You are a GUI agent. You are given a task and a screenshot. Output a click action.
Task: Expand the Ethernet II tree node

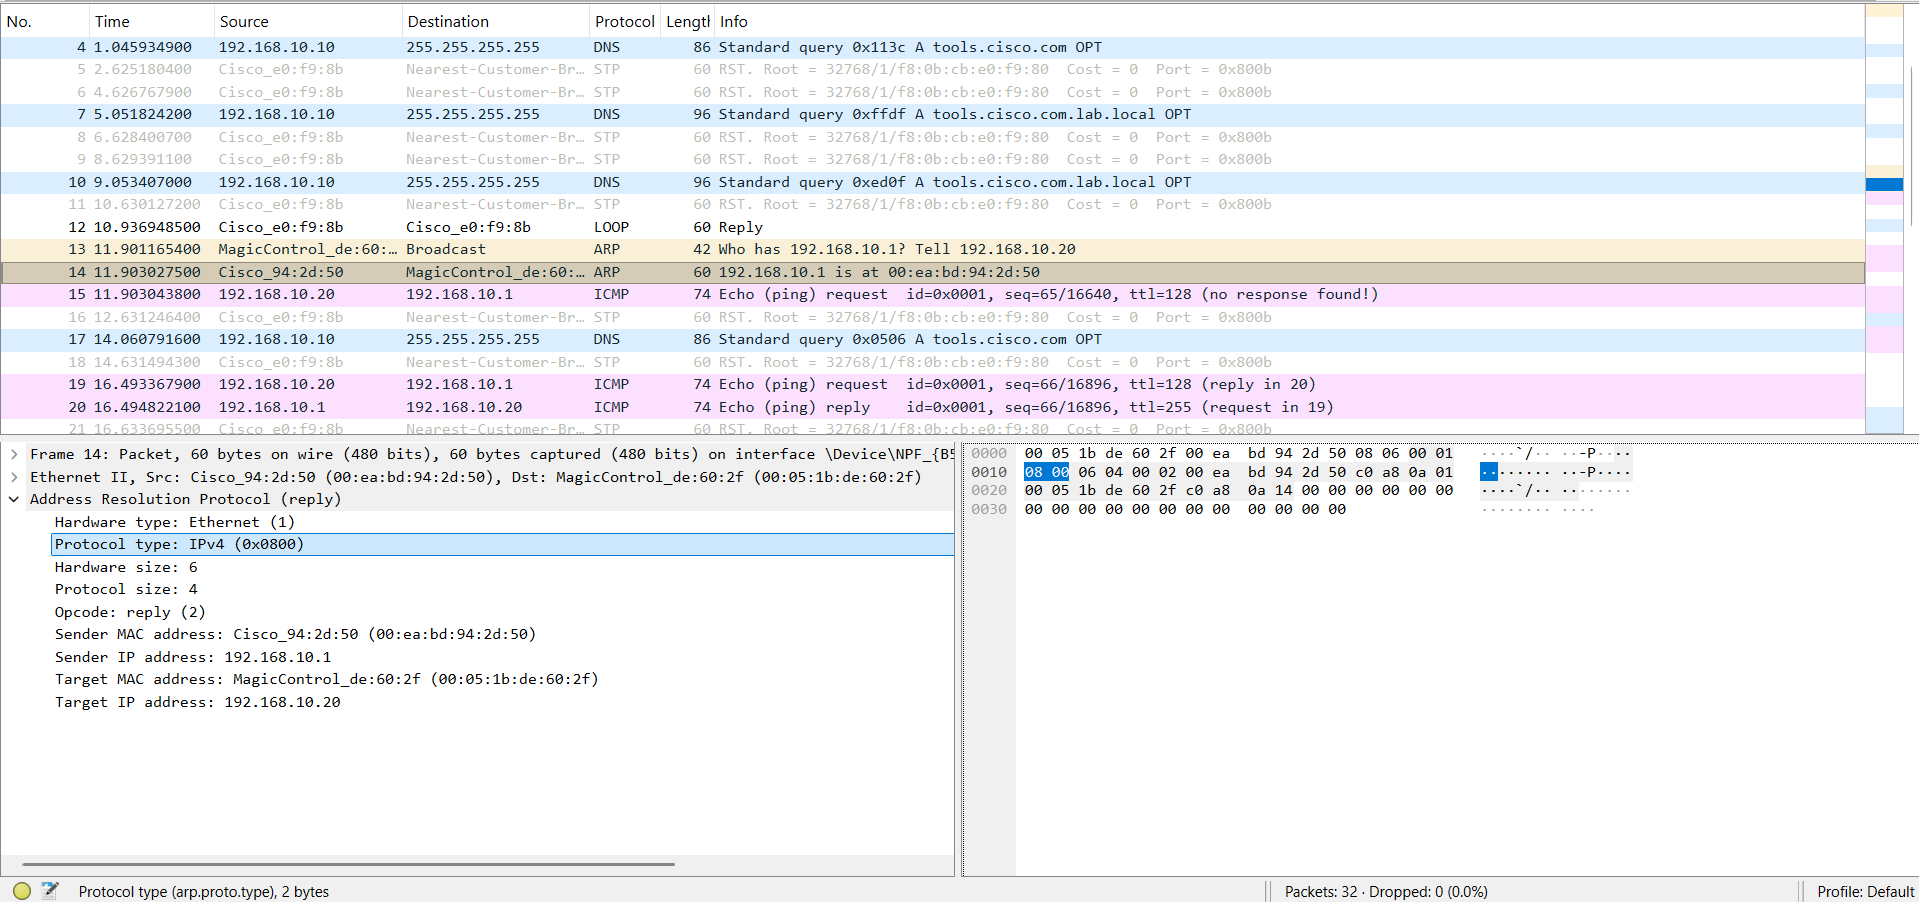(x=14, y=477)
